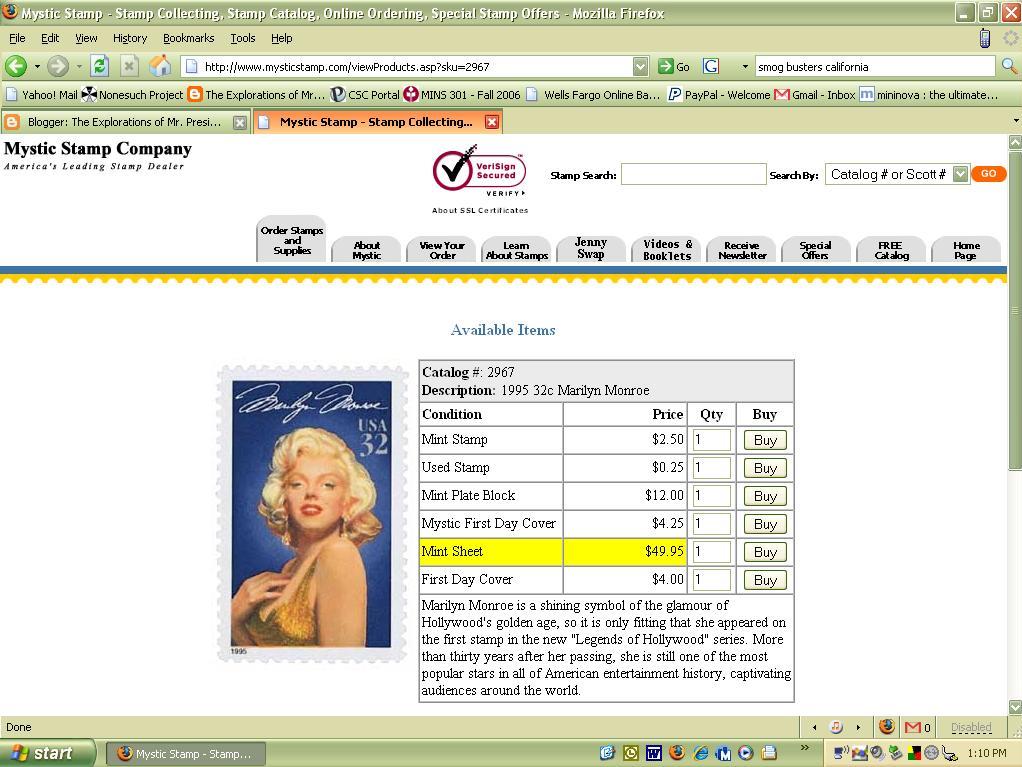Open the FREE Catalog tab

point(891,250)
